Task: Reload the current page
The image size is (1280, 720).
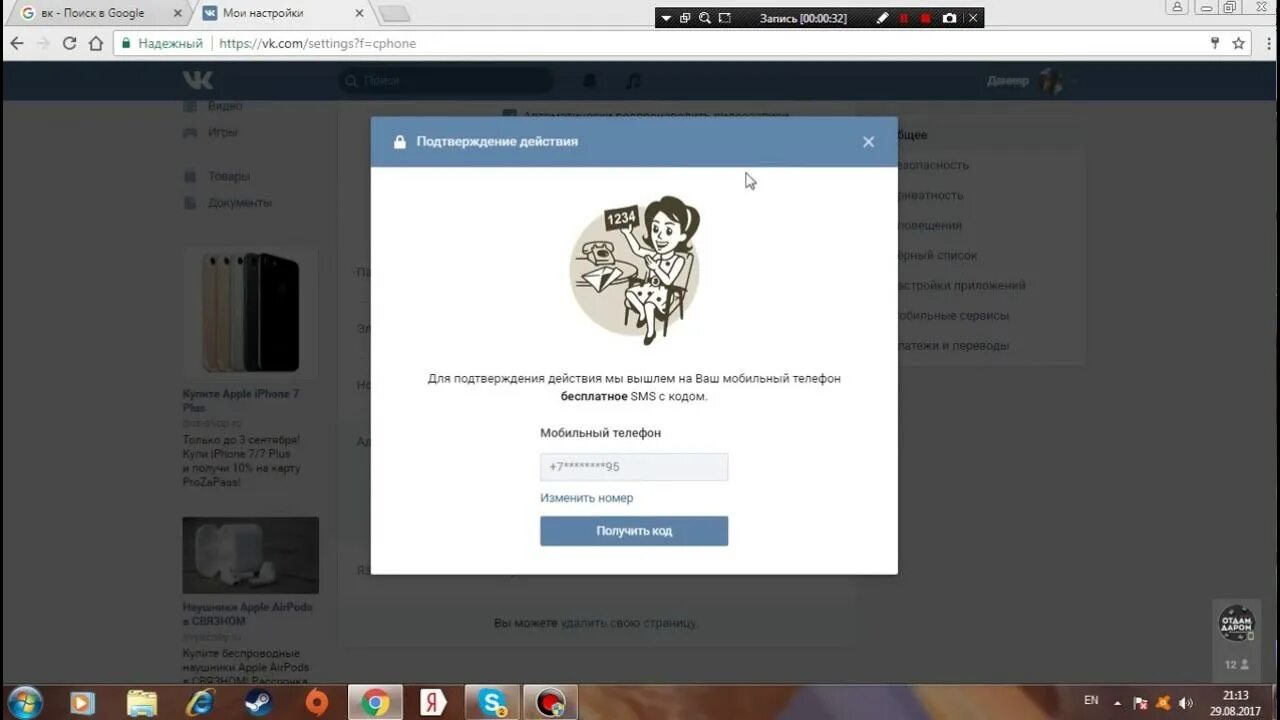Action: (x=69, y=43)
